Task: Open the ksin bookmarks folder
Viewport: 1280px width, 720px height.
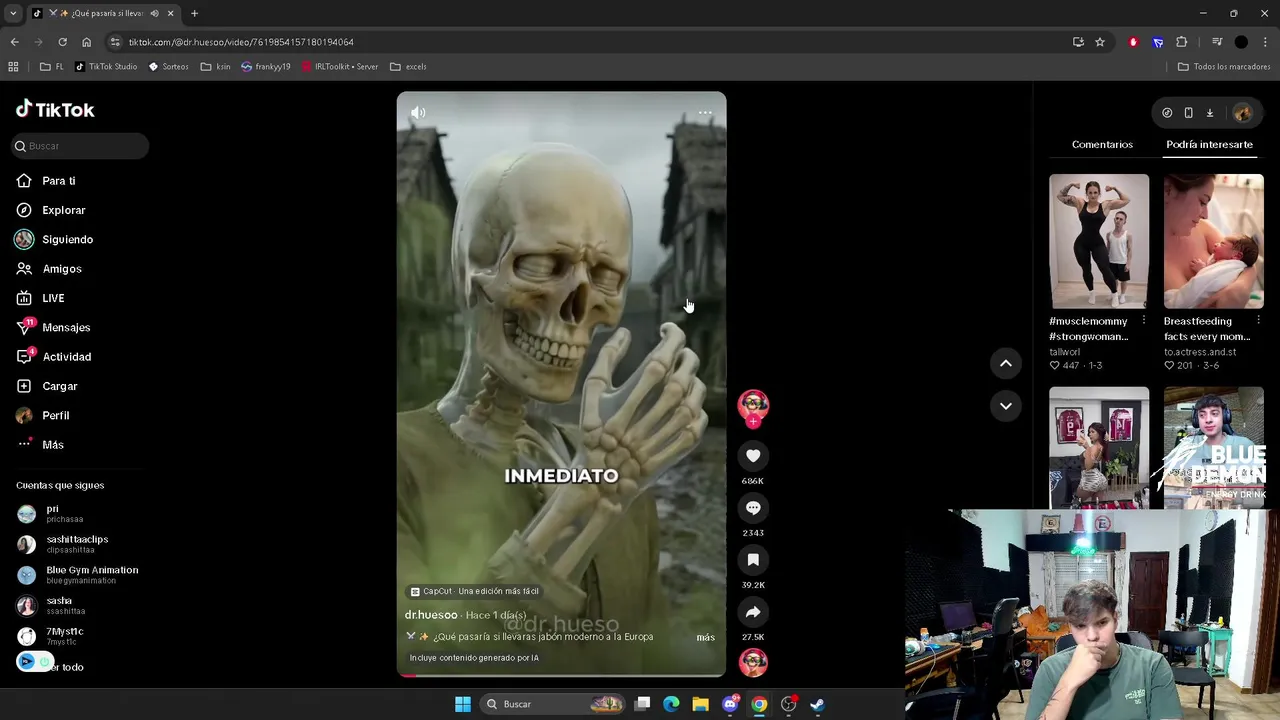Action: (x=215, y=67)
